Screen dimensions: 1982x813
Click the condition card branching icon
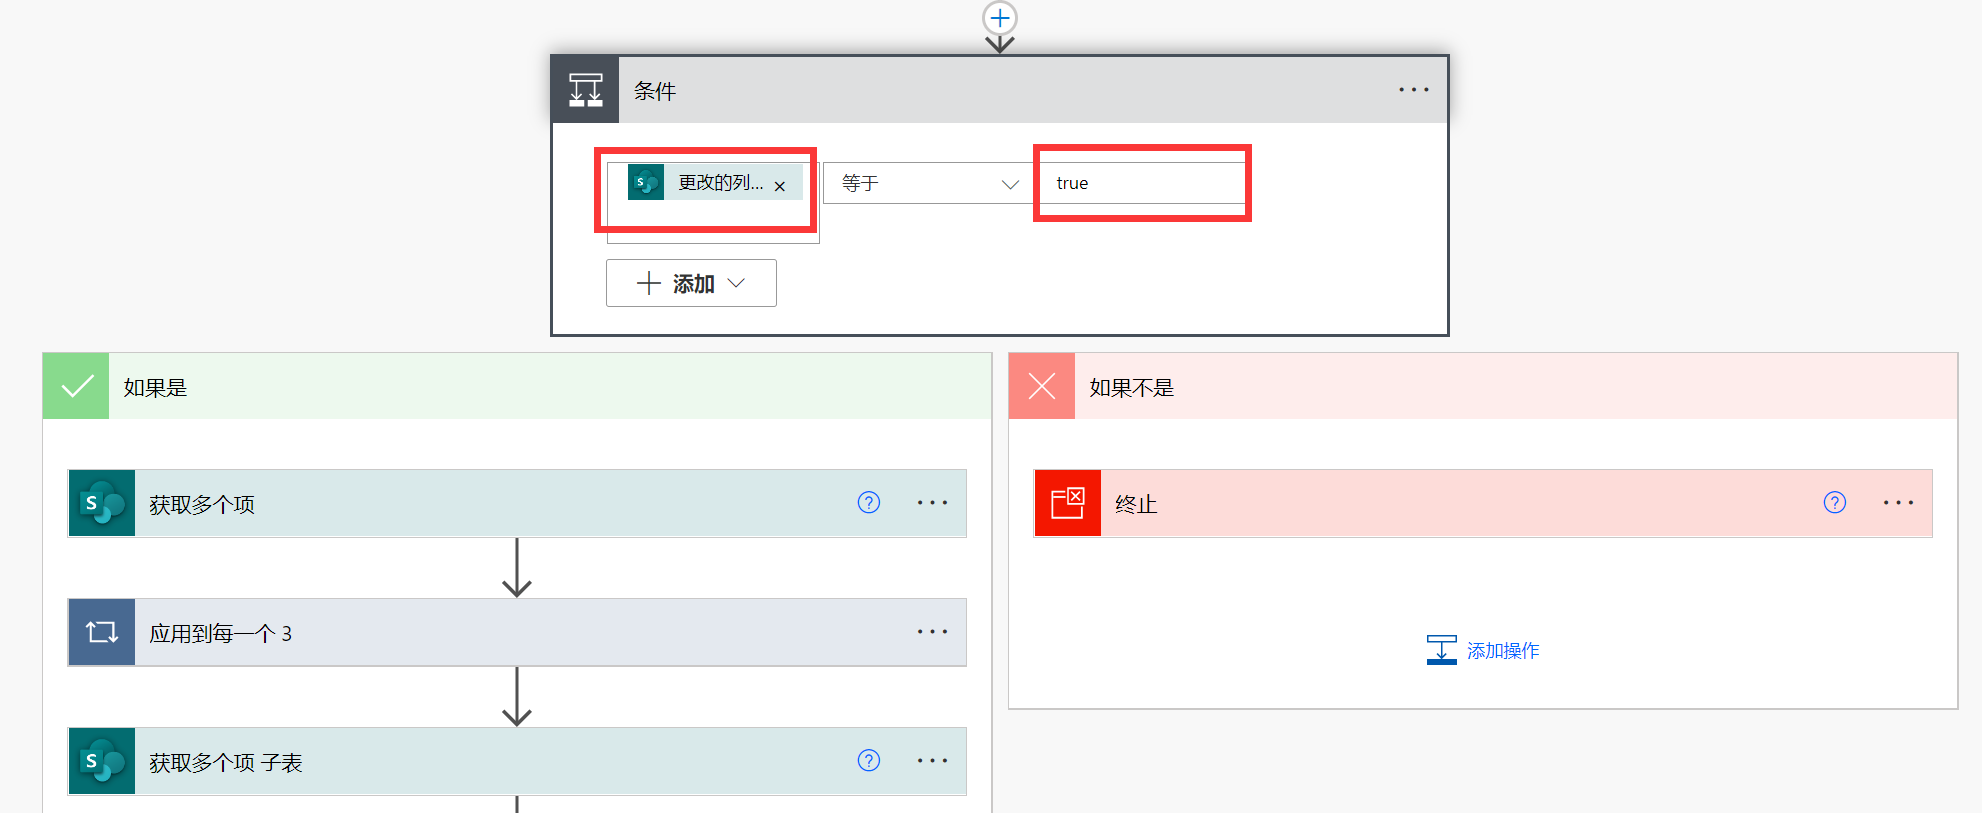click(x=586, y=90)
